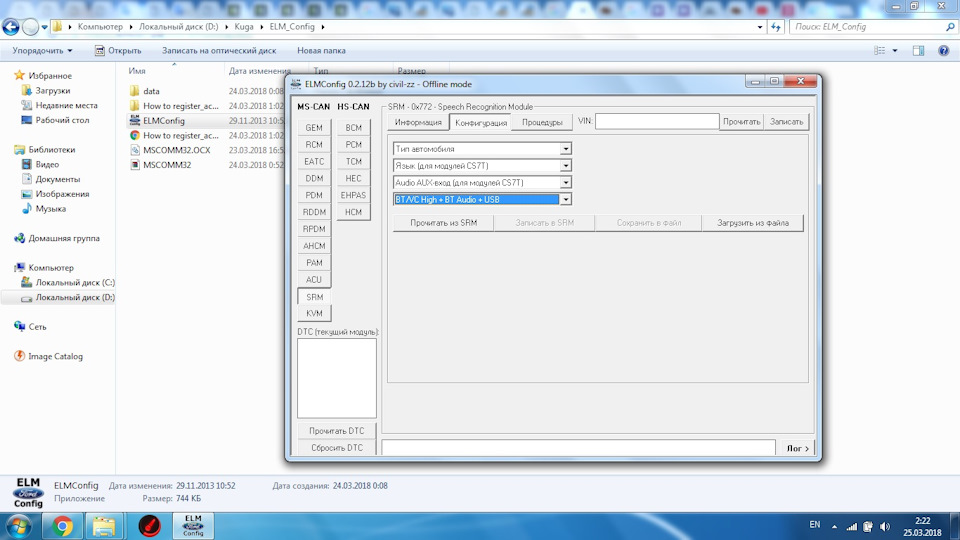This screenshot has height=540, width=960.
Task: Select the MSCOMM32 registry file
Action: [x=167, y=165]
